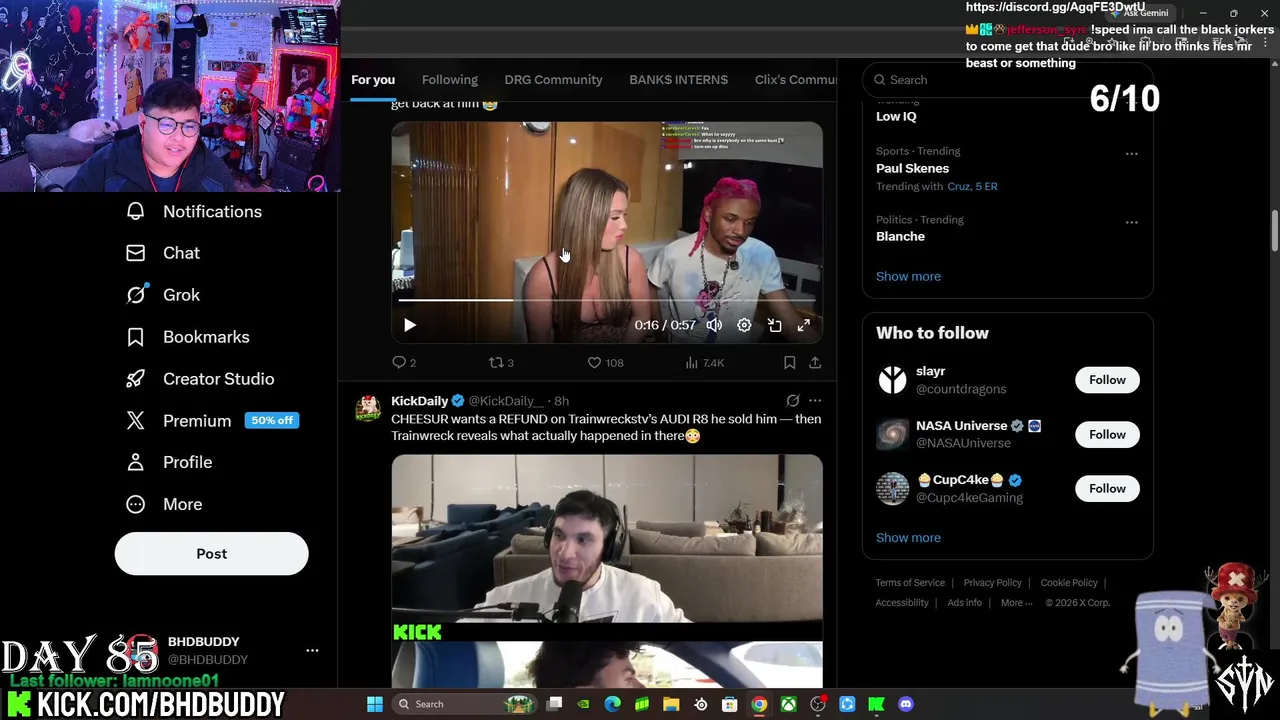Open the Windows Start menu
The height and width of the screenshot is (720, 1280).
[375, 704]
